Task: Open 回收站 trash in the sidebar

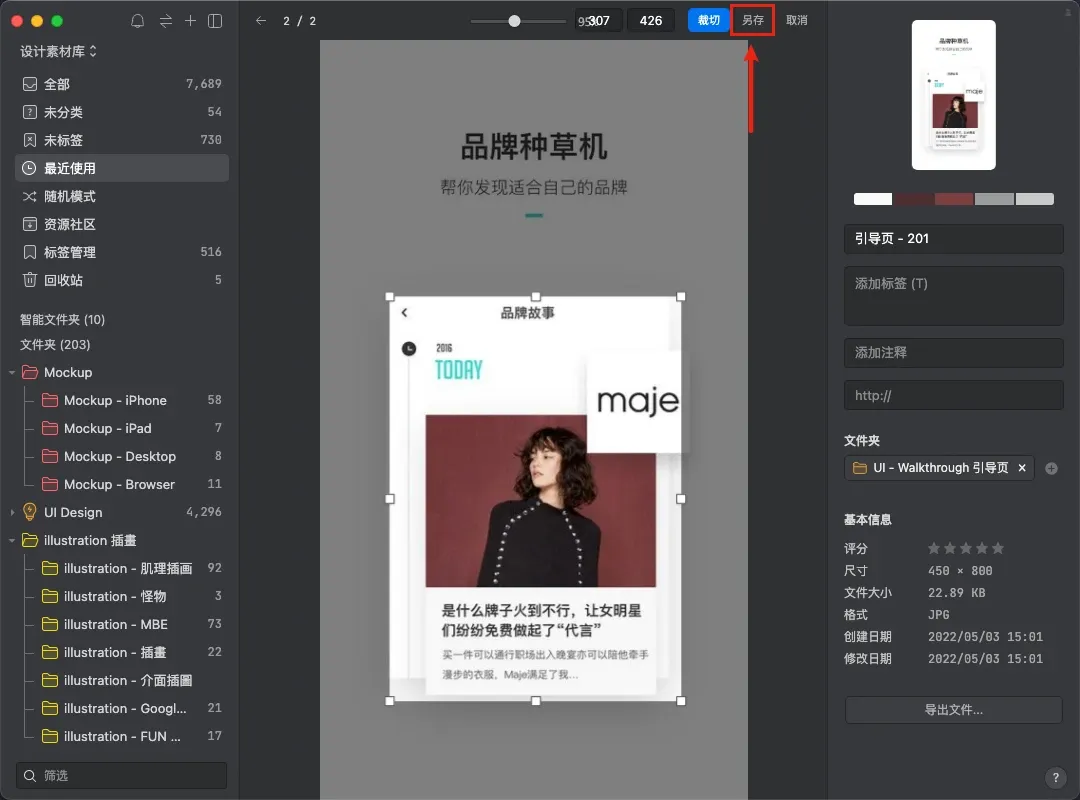Action: [122, 280]
